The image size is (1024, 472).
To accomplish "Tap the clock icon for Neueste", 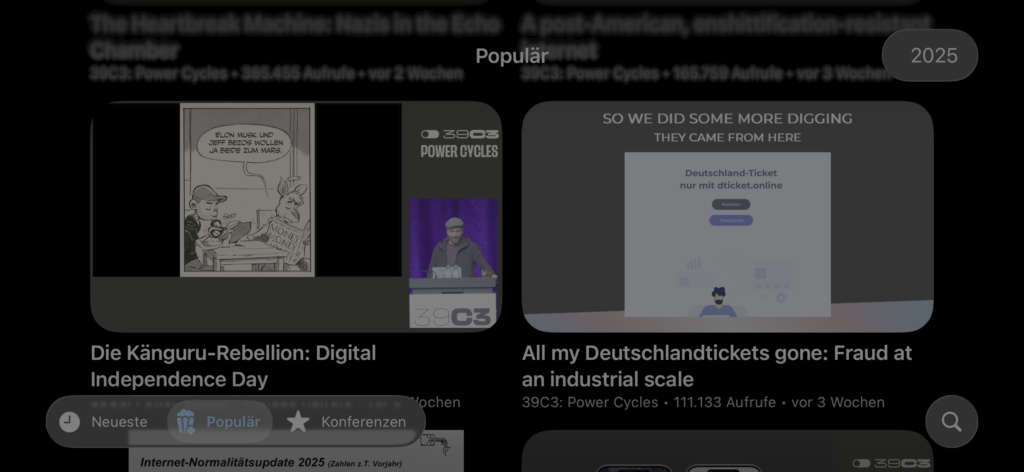I will point(69,422).
